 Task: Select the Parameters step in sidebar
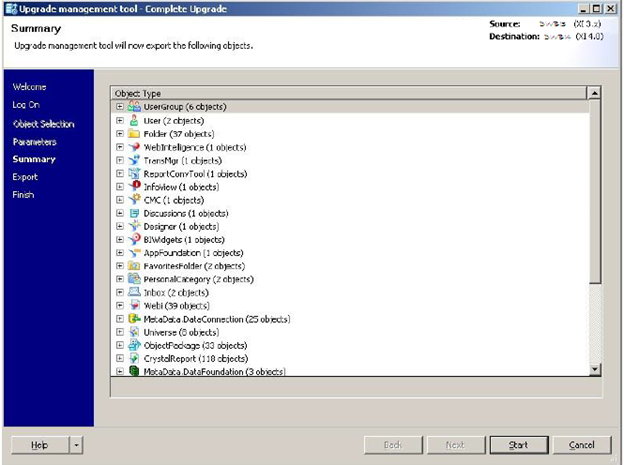[x=34, y=142]
